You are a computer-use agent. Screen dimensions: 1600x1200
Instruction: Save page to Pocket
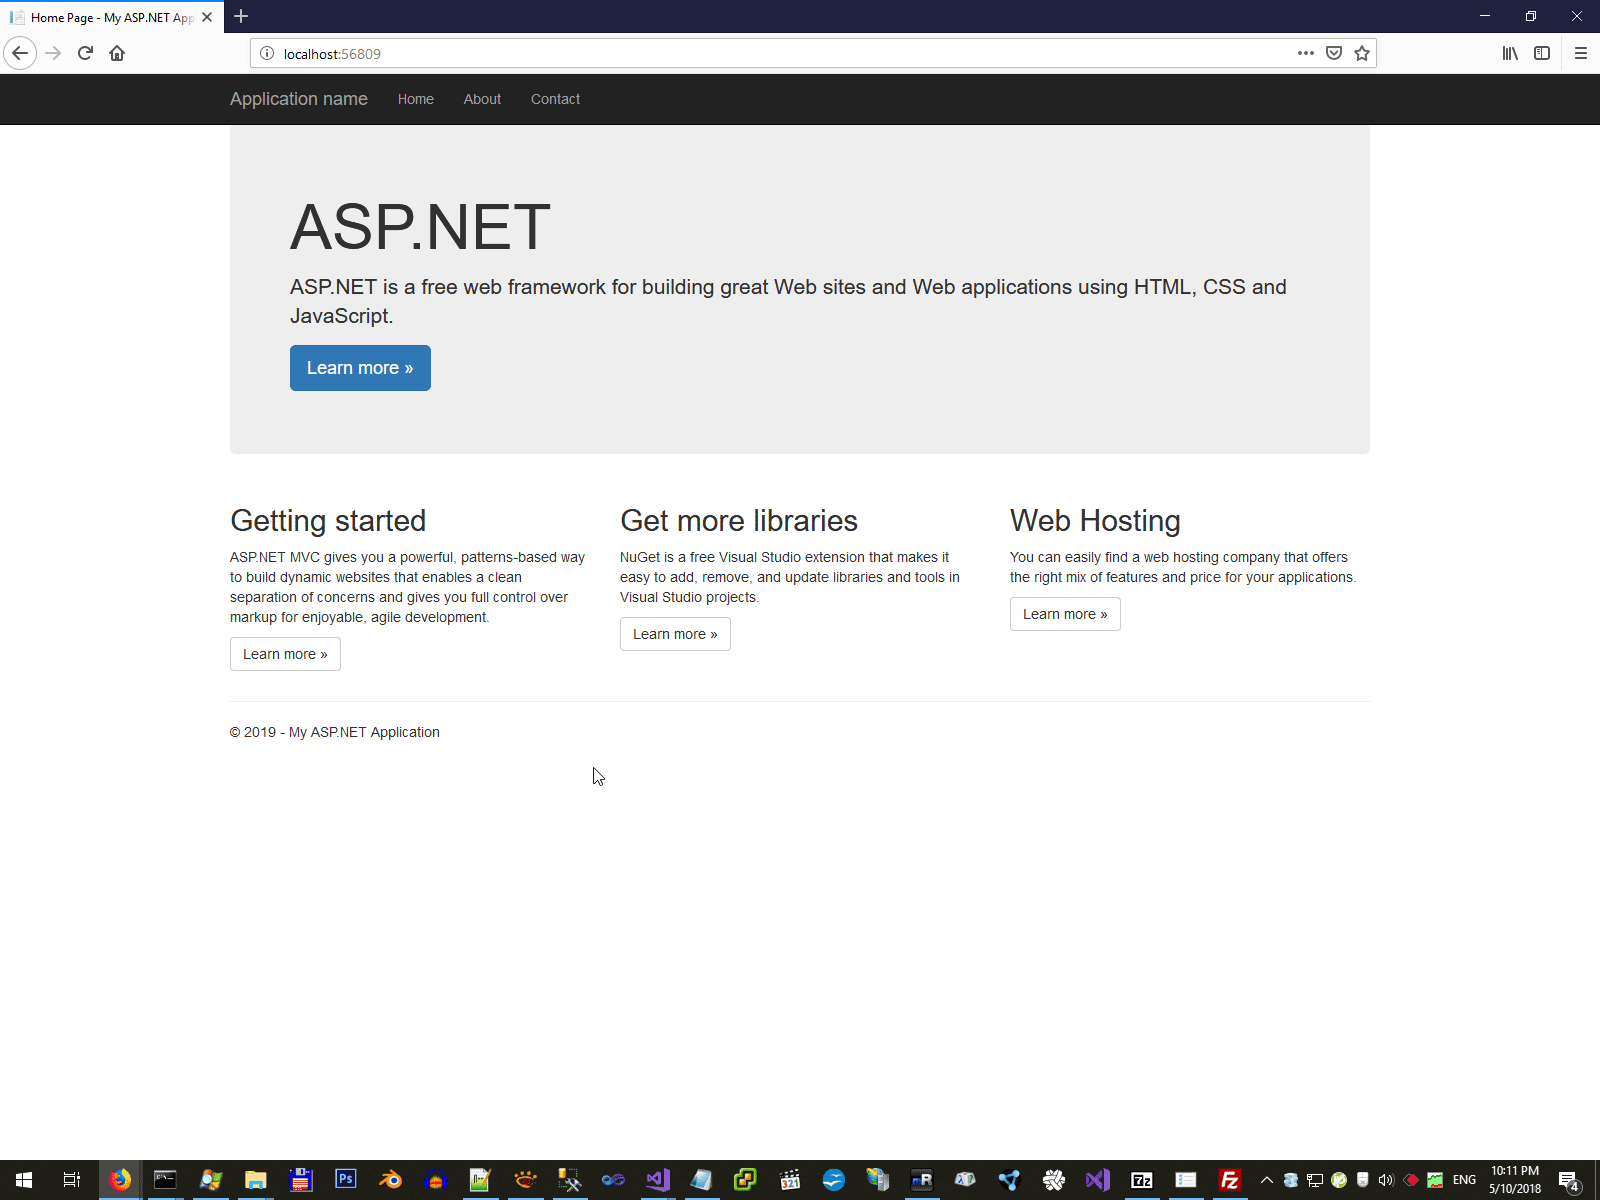point(1334,53)
